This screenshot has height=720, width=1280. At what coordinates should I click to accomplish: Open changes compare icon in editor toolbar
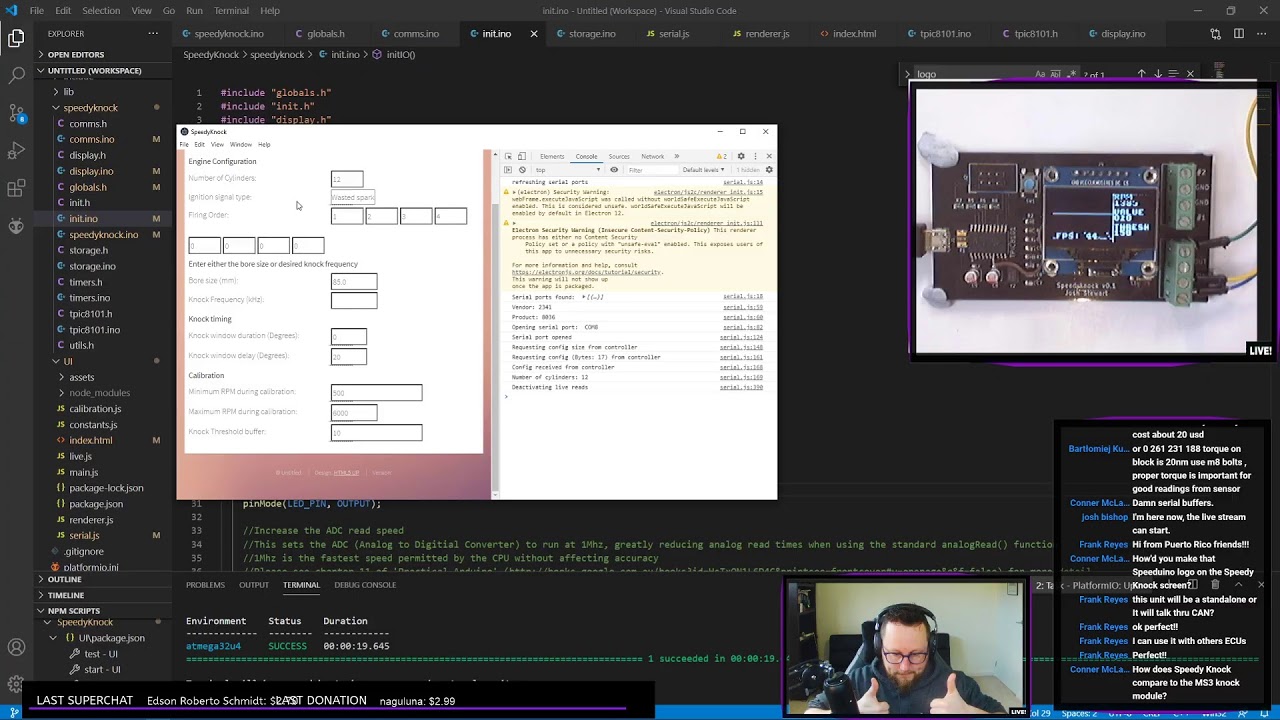click(x=1215, y=34)
